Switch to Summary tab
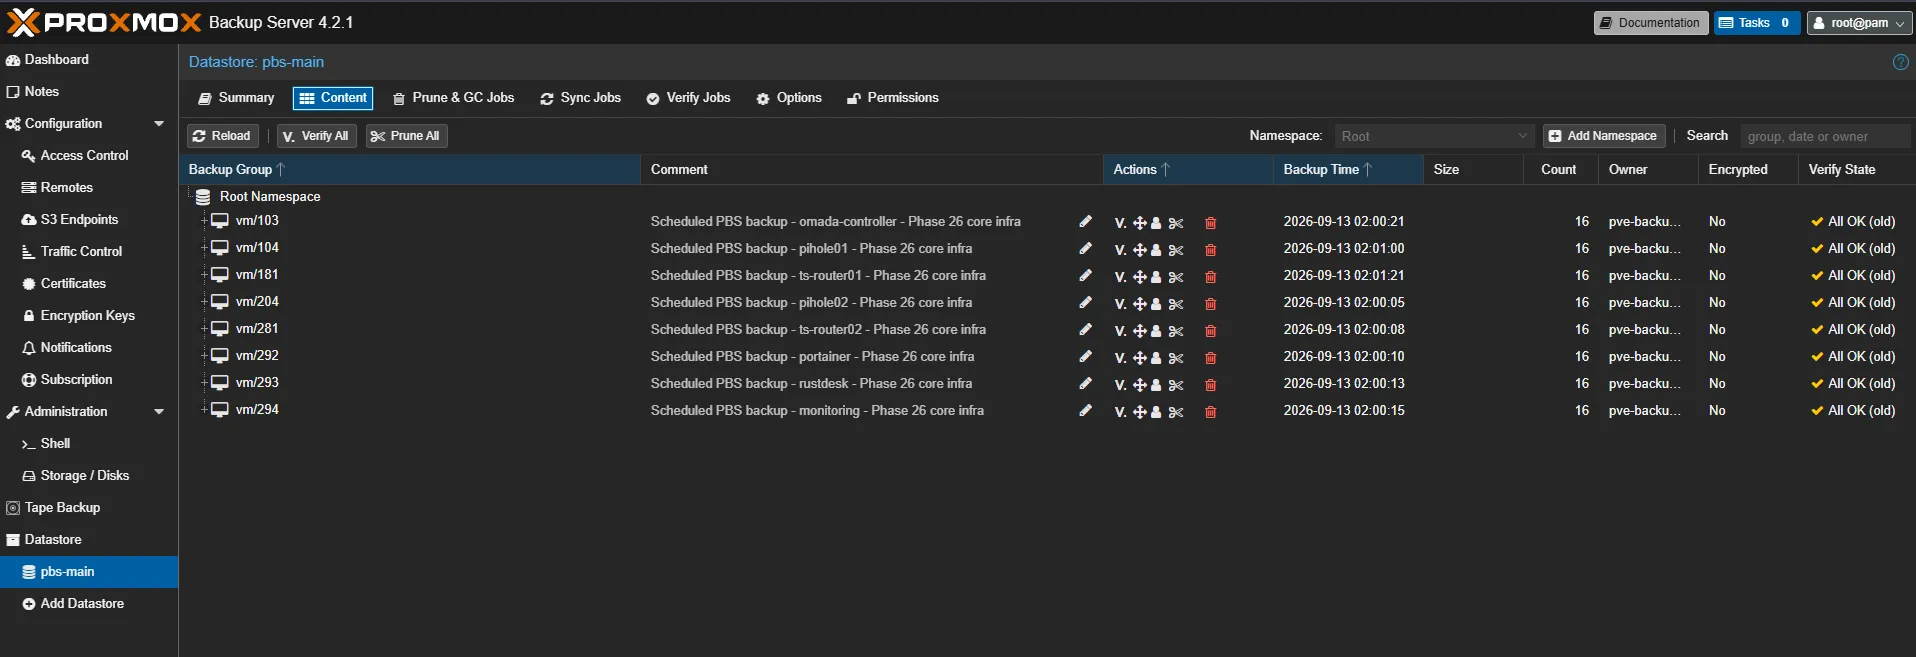The height and width of the screenshot is (657, 1916). point(236,98)
